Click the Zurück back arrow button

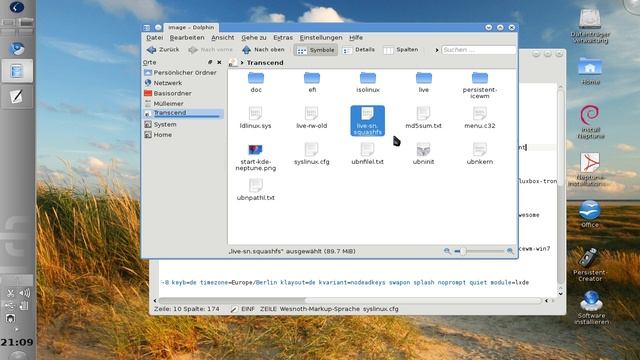pos(163,50)
